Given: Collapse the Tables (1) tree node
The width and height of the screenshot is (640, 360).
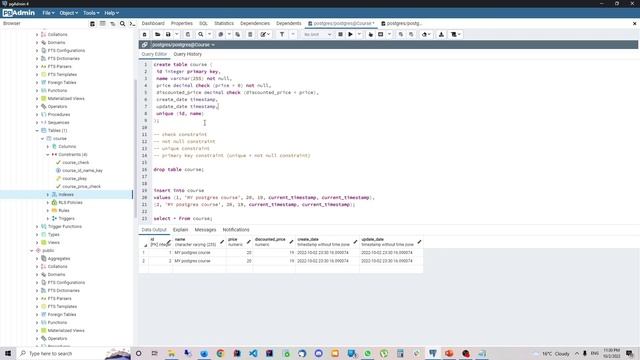Looking at the screenshot, I should (x=37, y=131).
